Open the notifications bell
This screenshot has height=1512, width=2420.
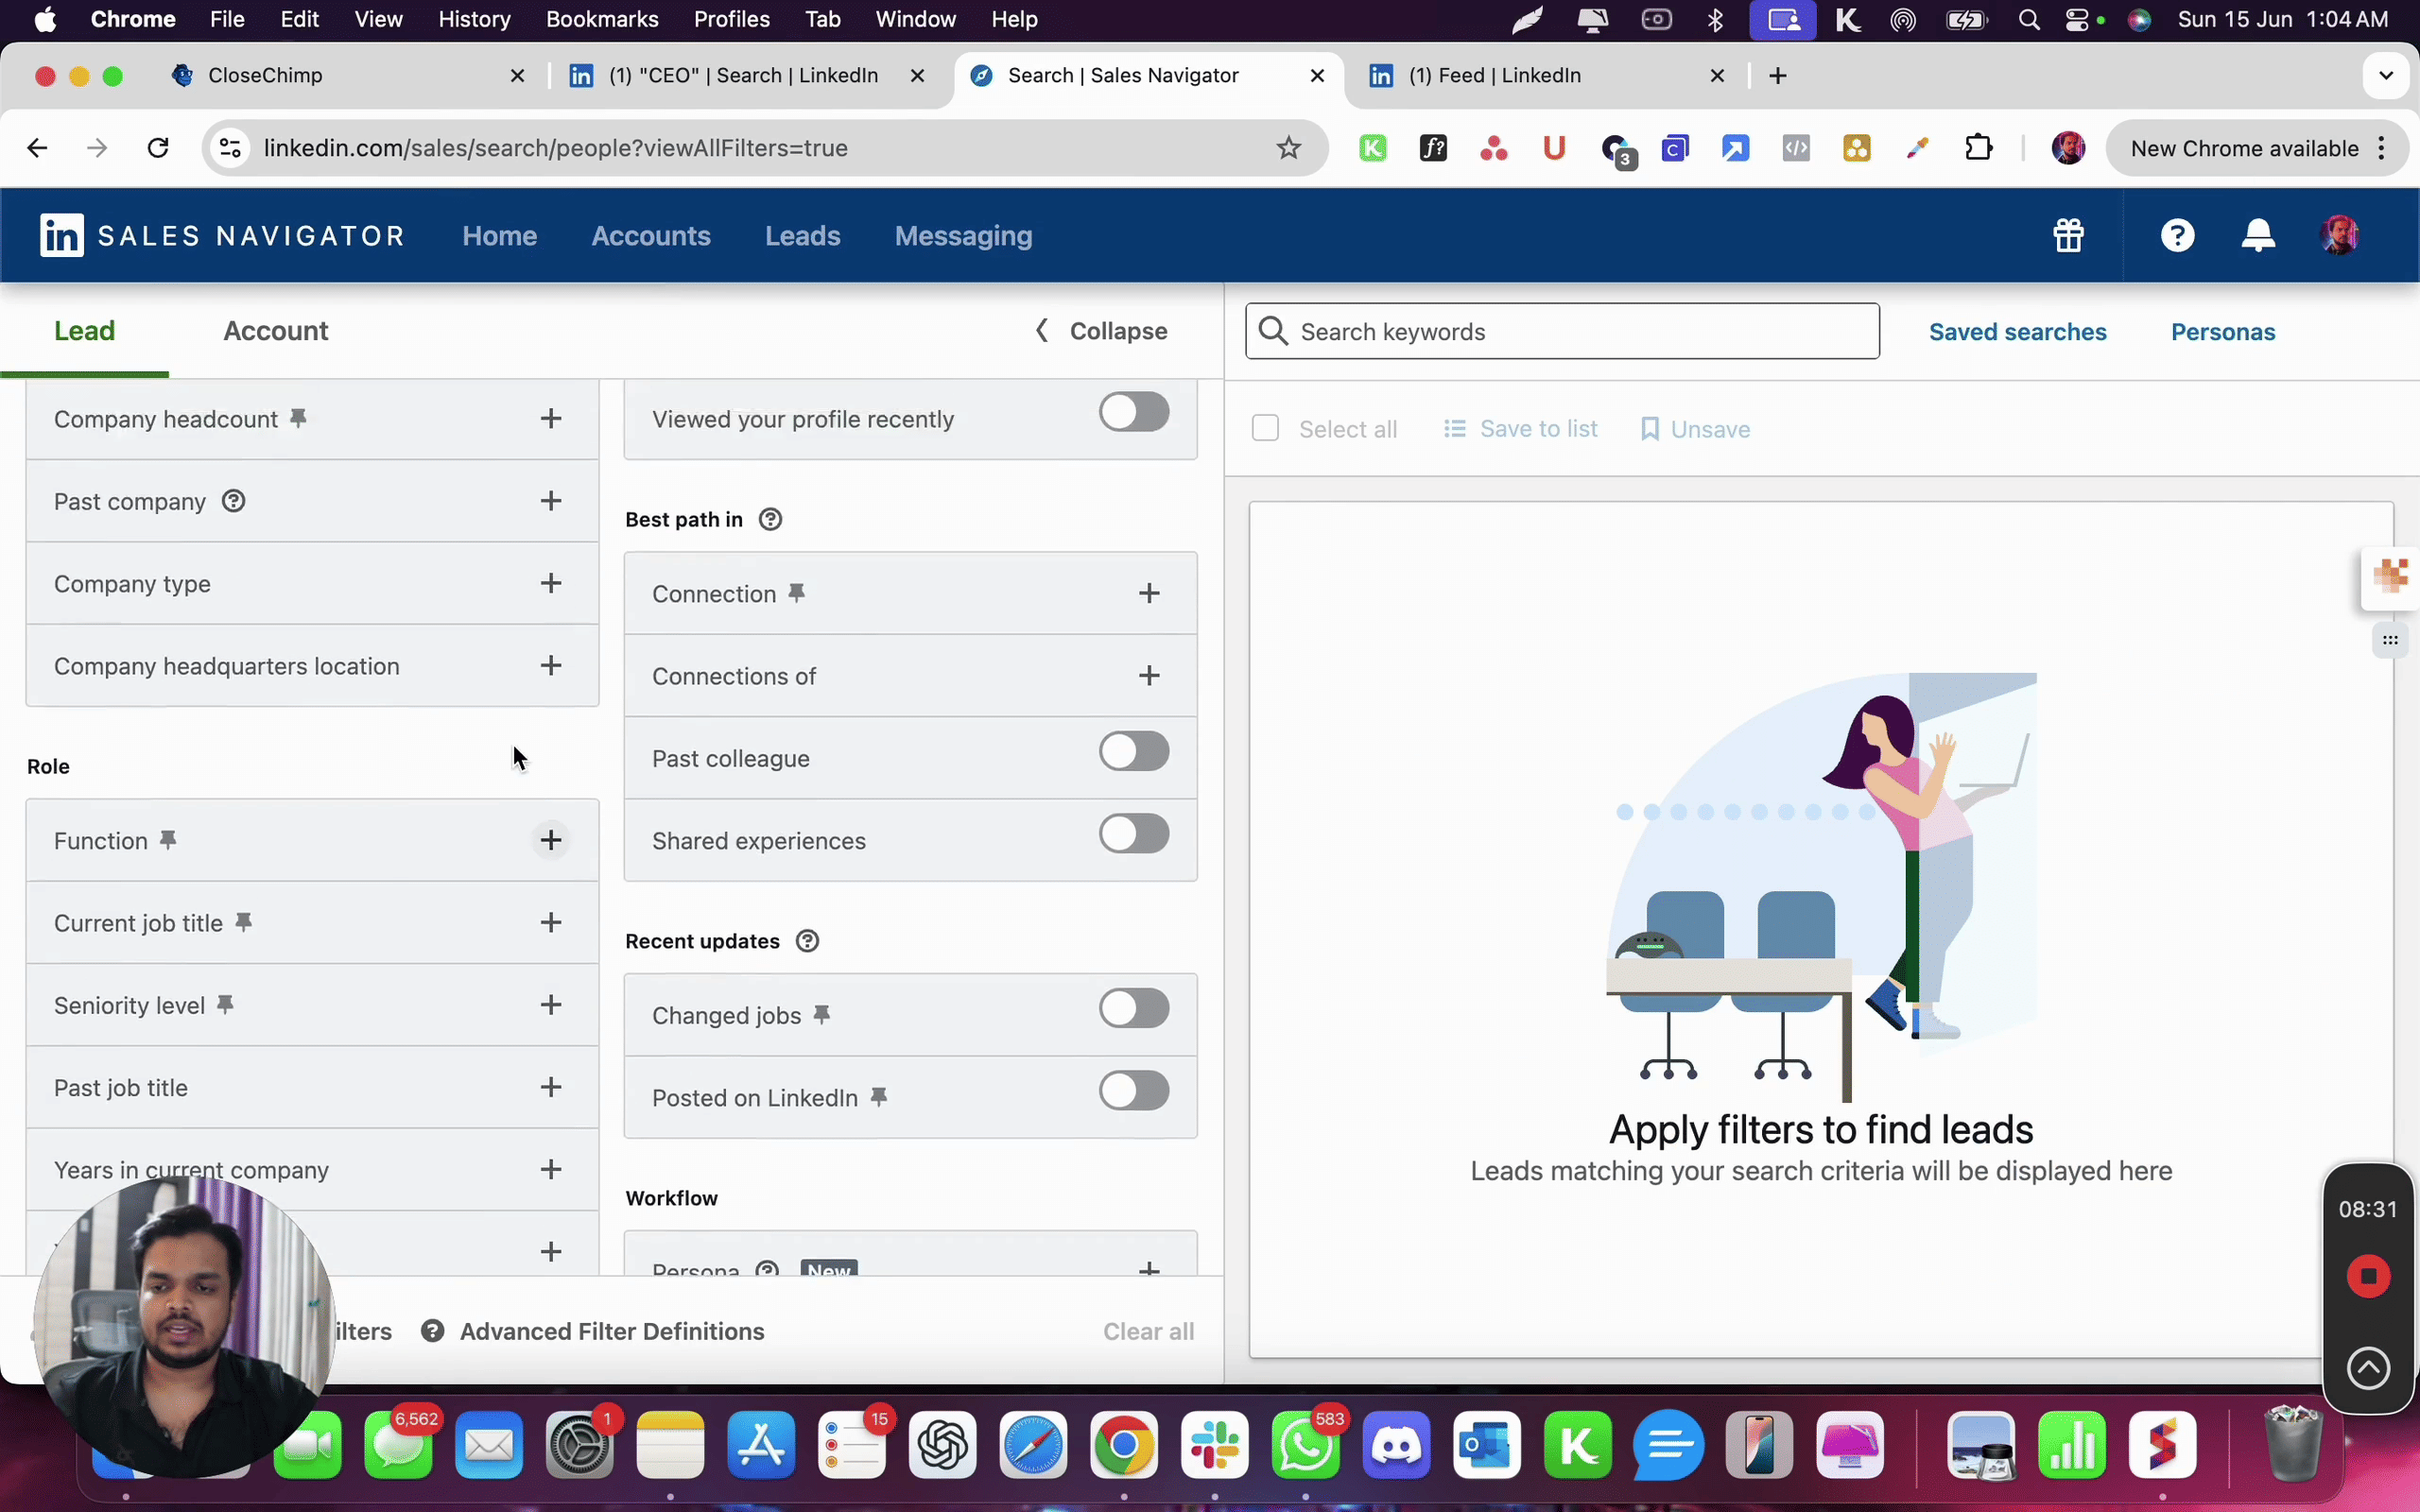(2258, 236)
